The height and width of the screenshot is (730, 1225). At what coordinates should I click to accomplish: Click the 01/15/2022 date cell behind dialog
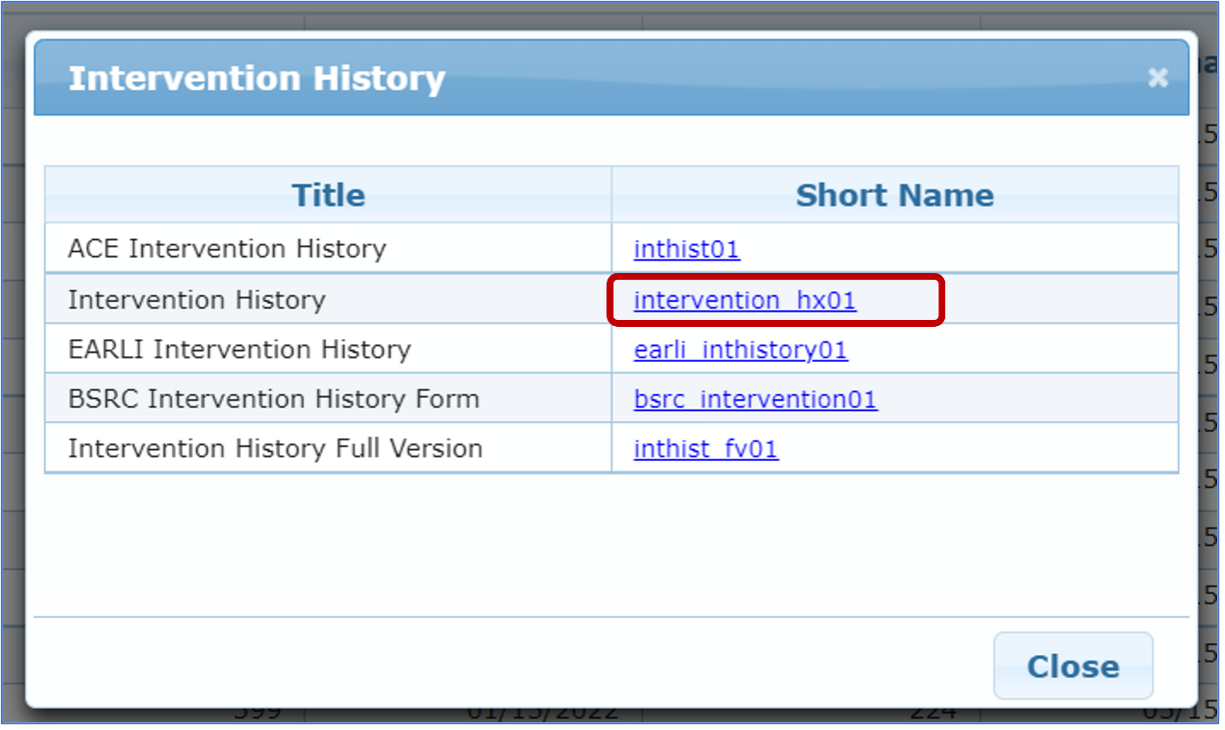coord(542,716)
